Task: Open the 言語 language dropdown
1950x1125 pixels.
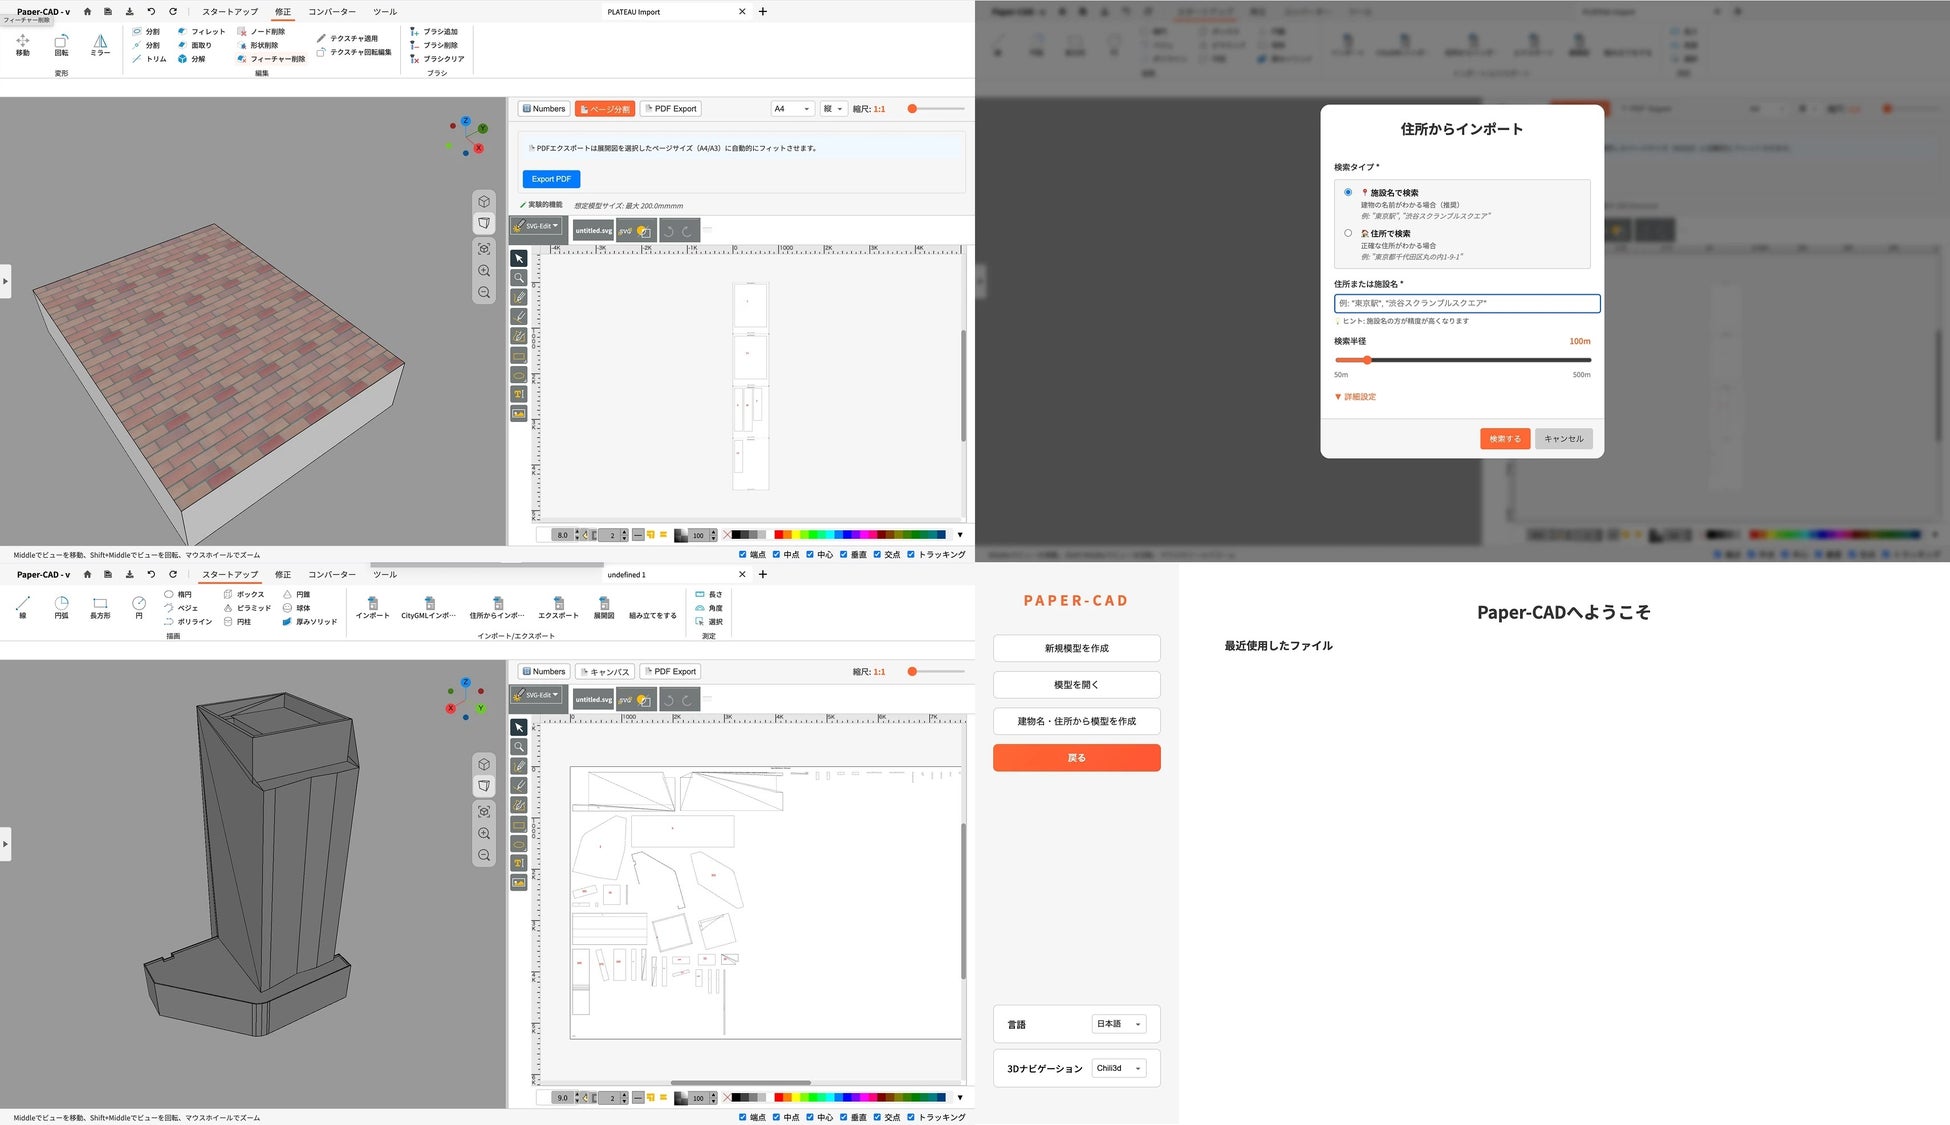Action: (x=1118, y=1024)
